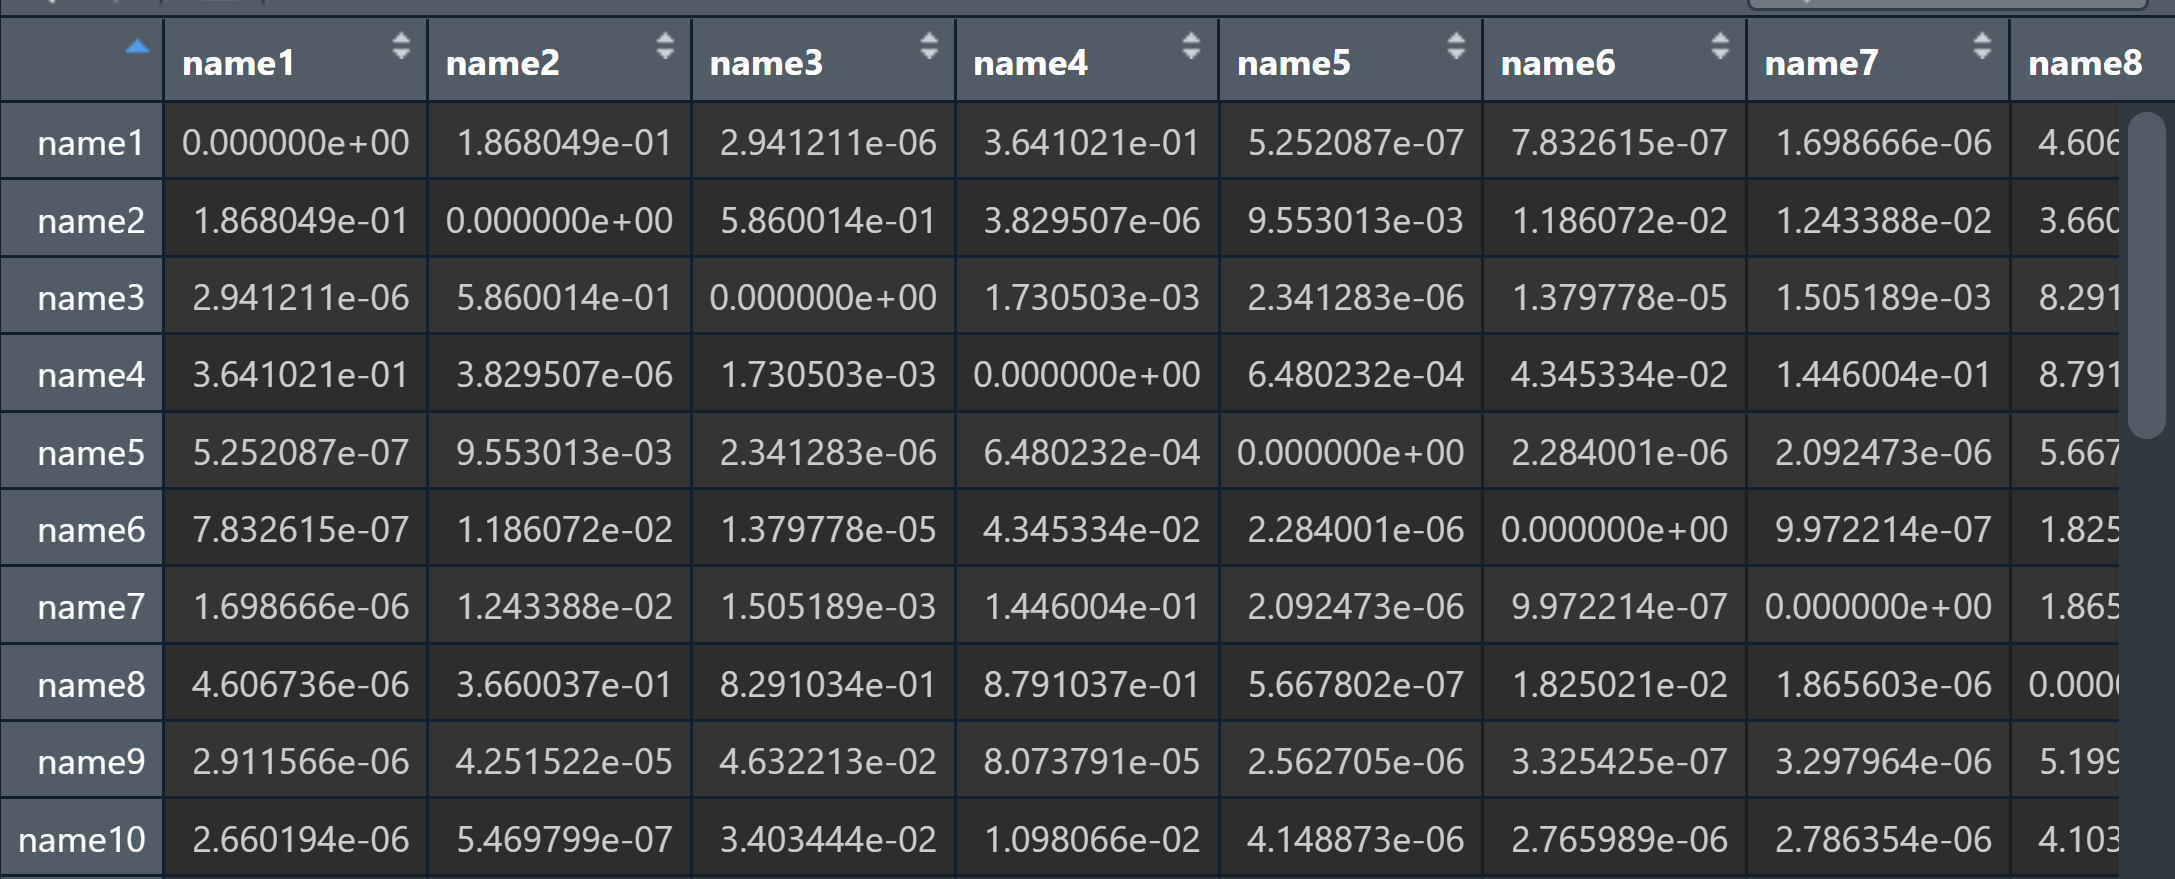Sort table by name1 column arrows
Viewport: 2175px width, 879px height.
click(401, 46)
